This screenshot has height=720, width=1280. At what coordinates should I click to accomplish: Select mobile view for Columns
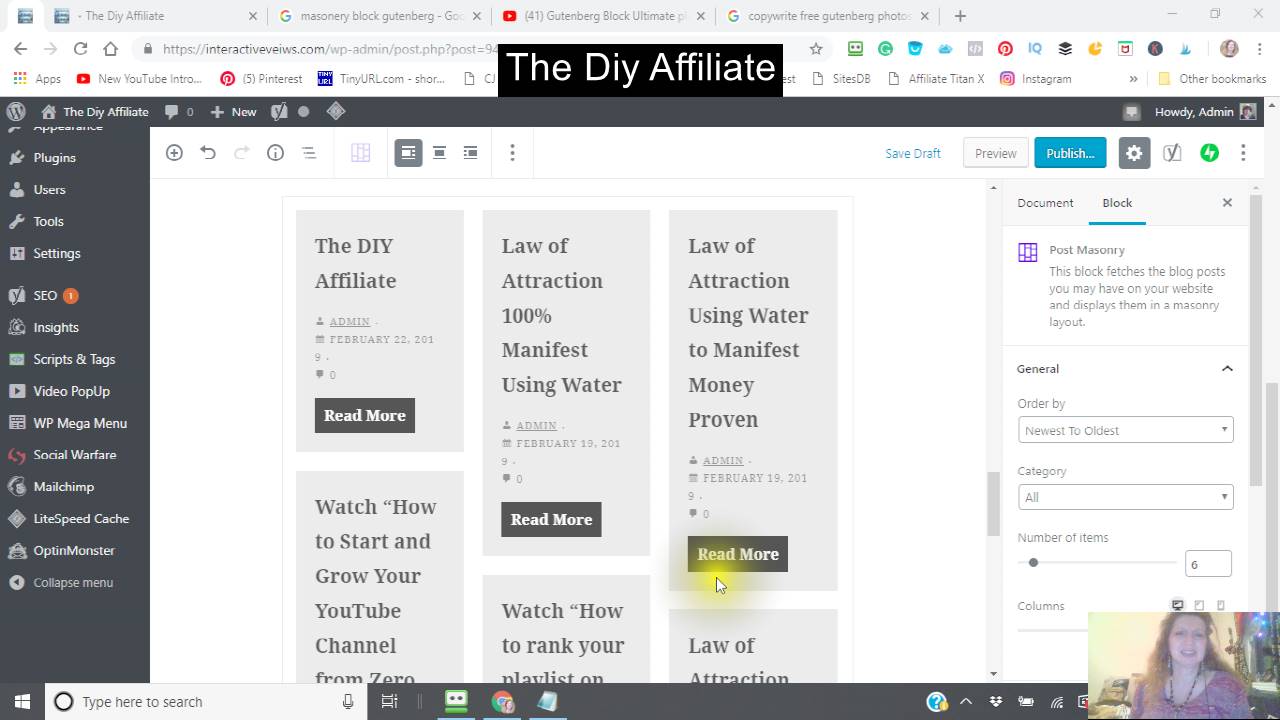tap(1220, 606)
